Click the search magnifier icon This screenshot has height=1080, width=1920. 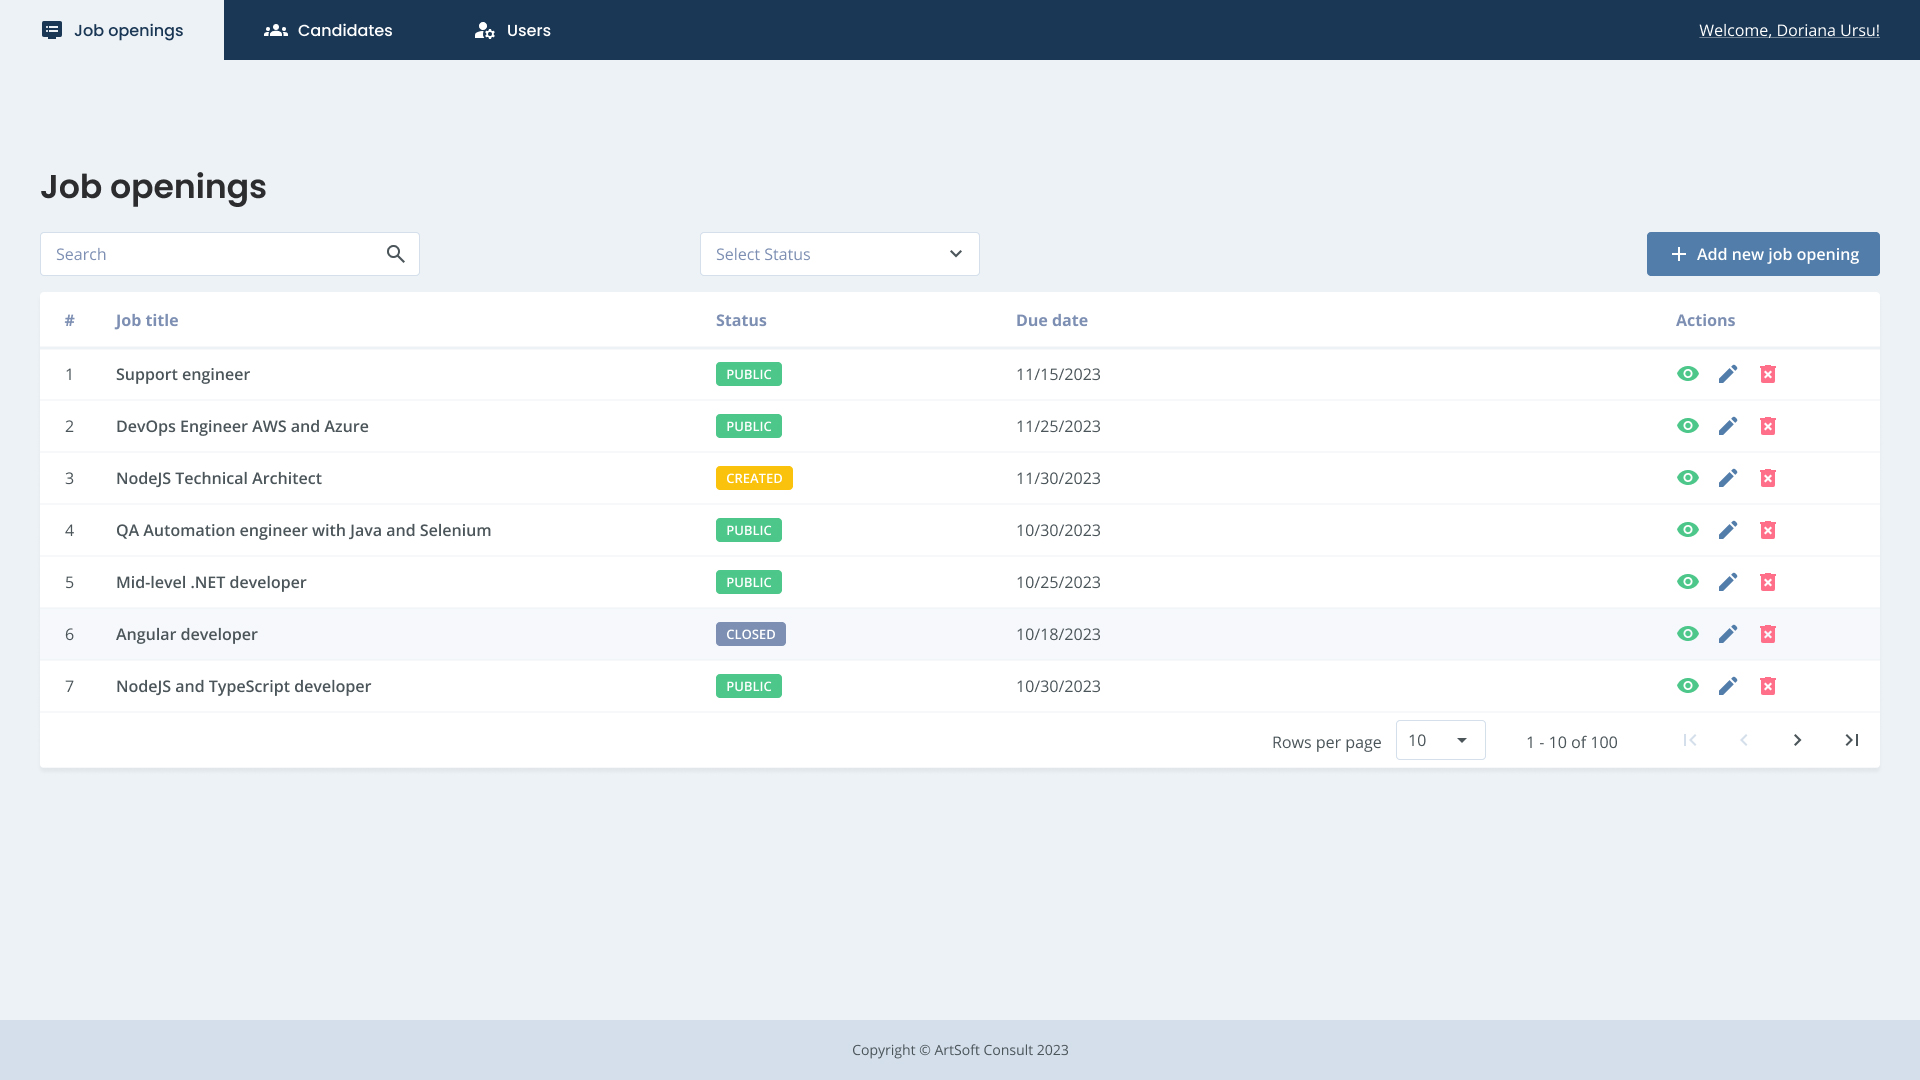[x=396, y=254]
